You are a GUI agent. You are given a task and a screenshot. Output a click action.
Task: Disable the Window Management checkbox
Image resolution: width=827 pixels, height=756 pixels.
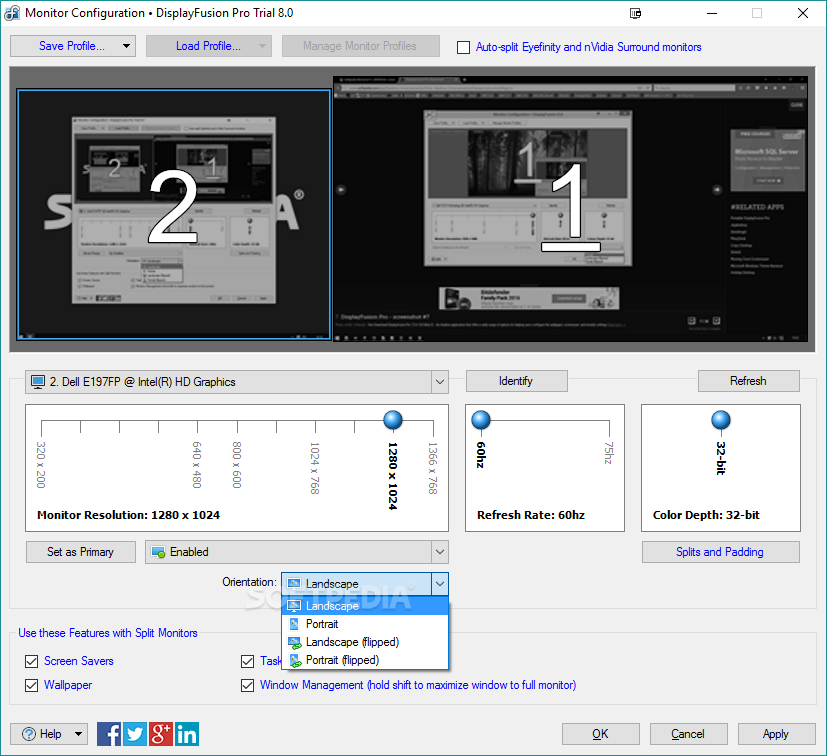click(247, 685)
